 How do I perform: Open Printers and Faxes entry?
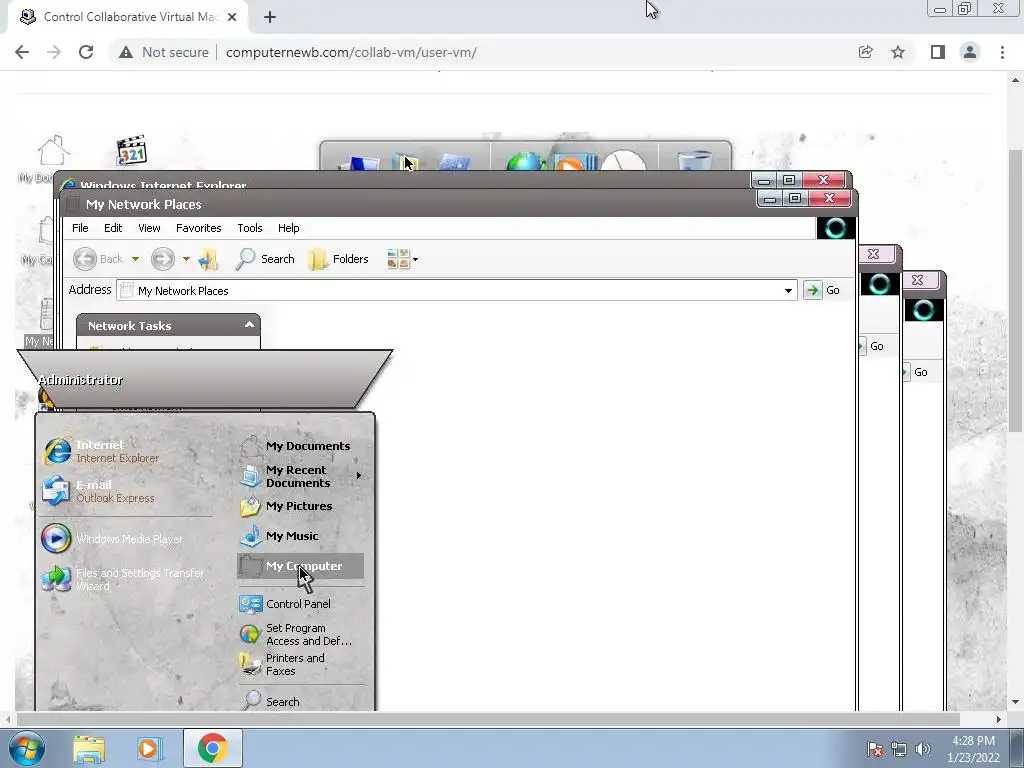point(282,665)
